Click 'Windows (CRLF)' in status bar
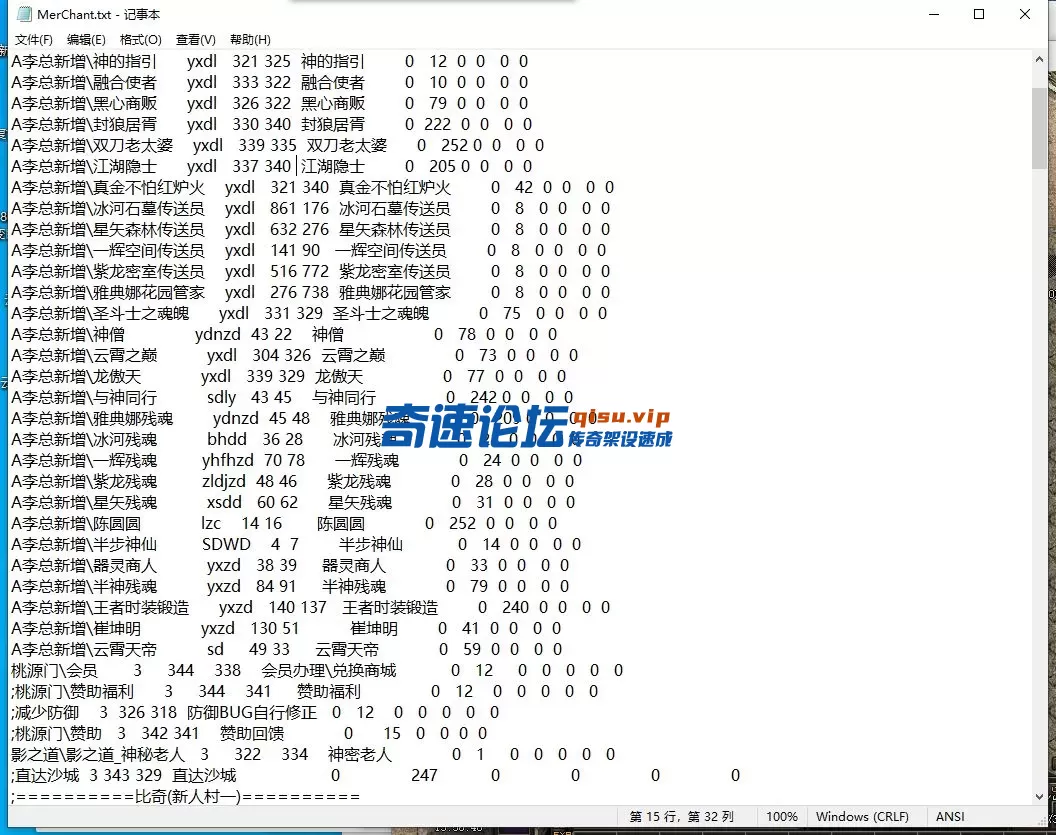 click(862, 817)
